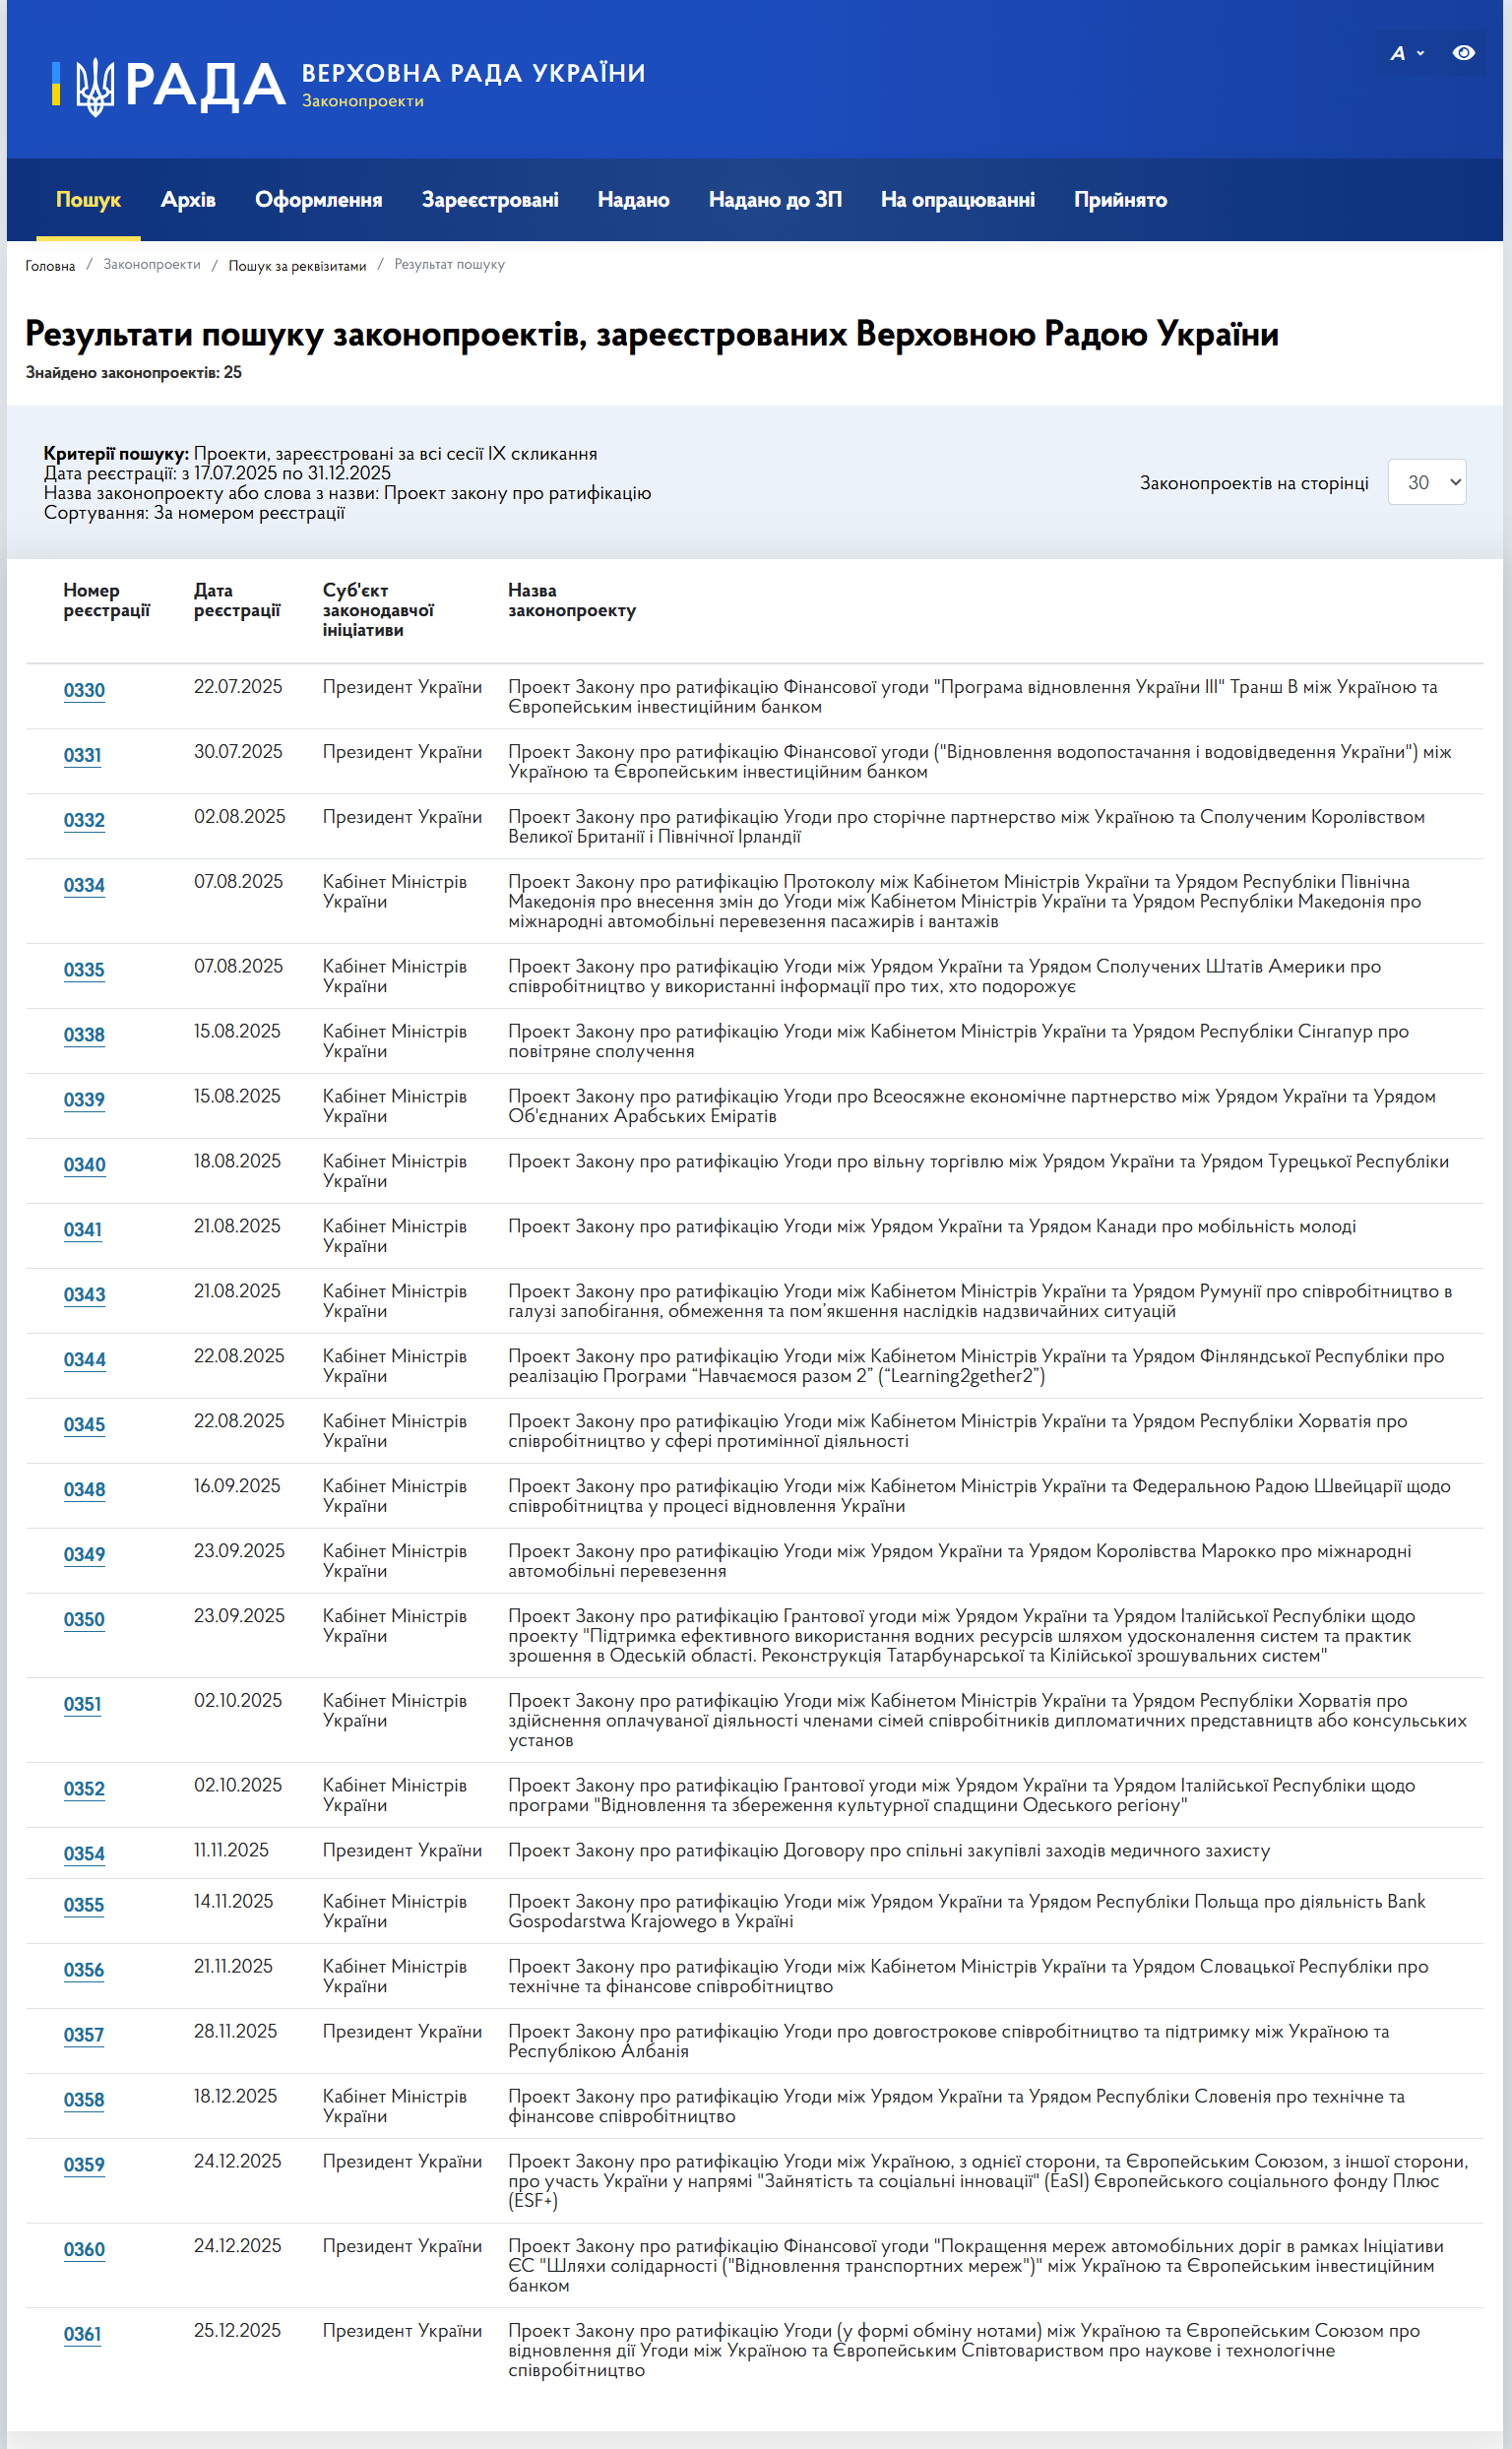This screenshot has height=2449, width=1512.
Task: Open bill number 0358
Action: (x=84, y=2100)
